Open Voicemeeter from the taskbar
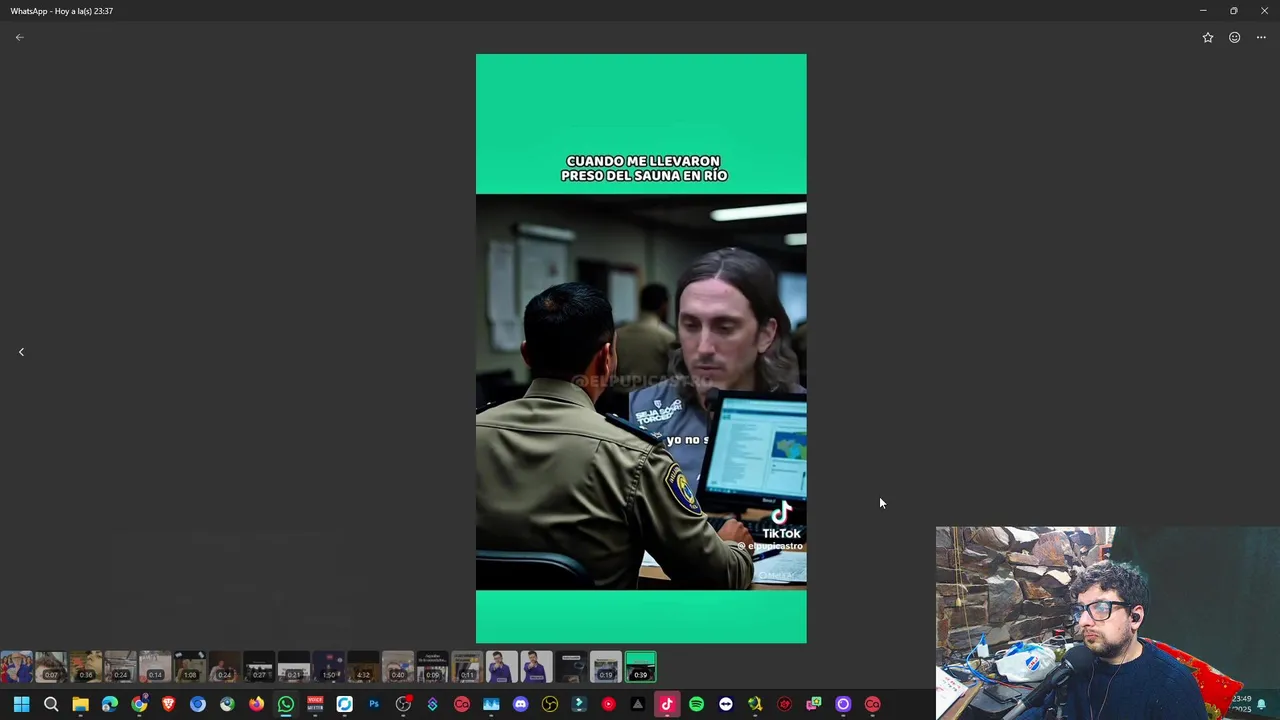1280x720 pixels. point(315,704)
